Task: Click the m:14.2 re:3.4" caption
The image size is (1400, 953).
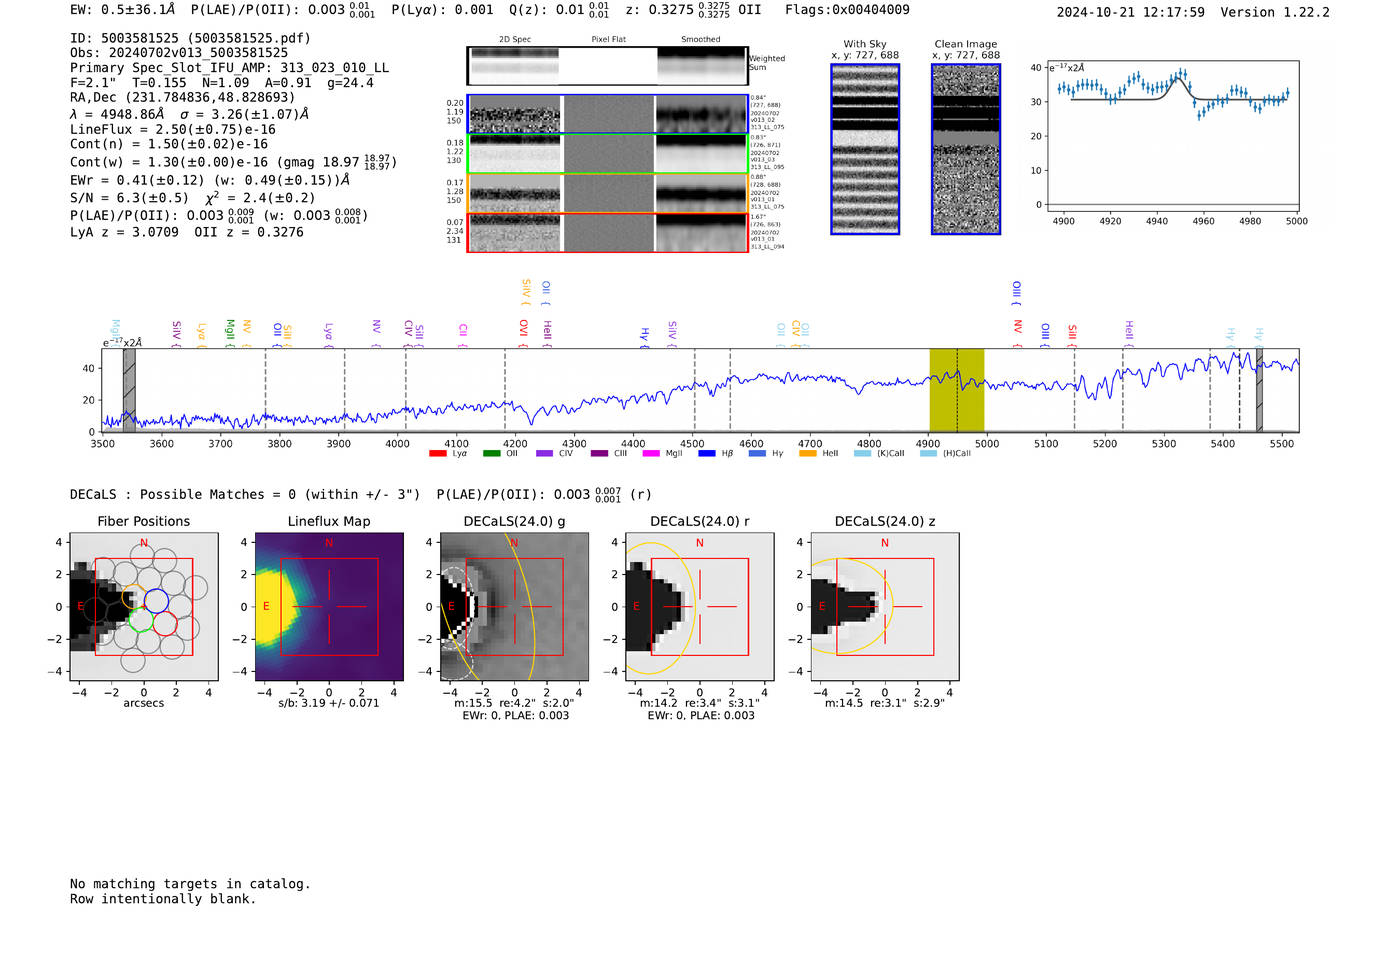Action: (x=699, y=703)
